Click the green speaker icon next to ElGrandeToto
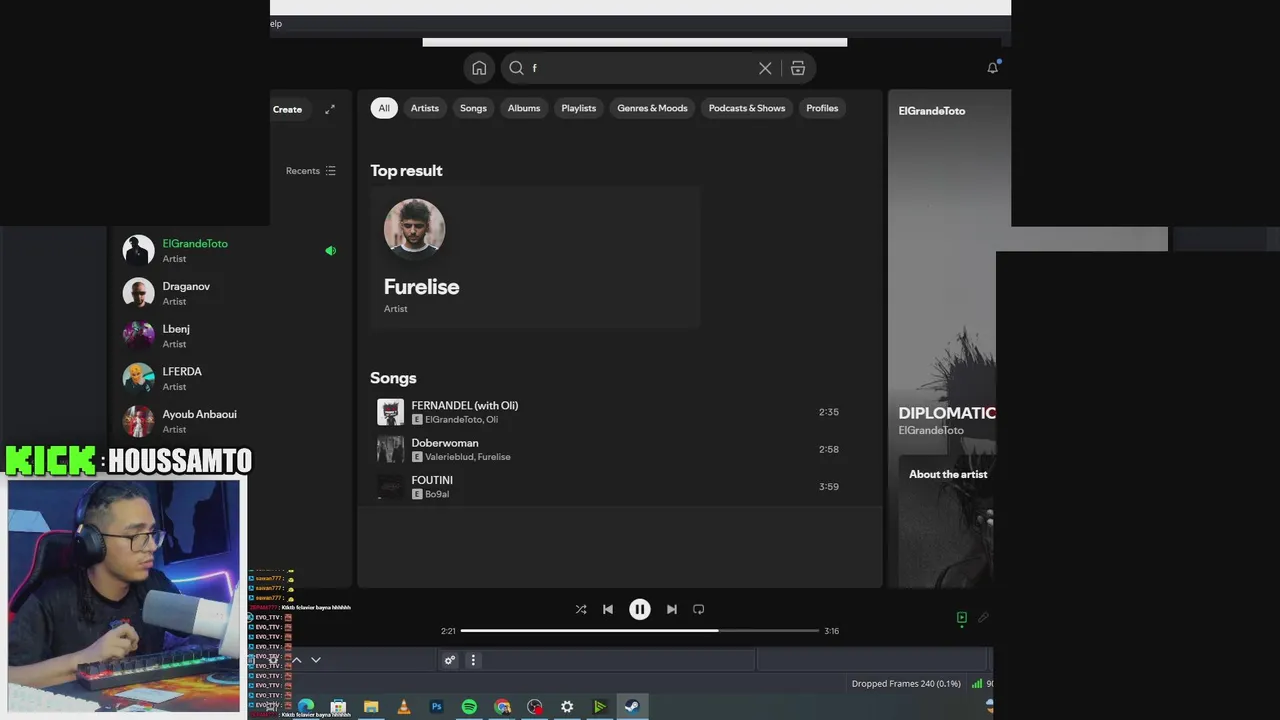The width and height of the screenshot is (1280, 720). [x=330, y=251]
